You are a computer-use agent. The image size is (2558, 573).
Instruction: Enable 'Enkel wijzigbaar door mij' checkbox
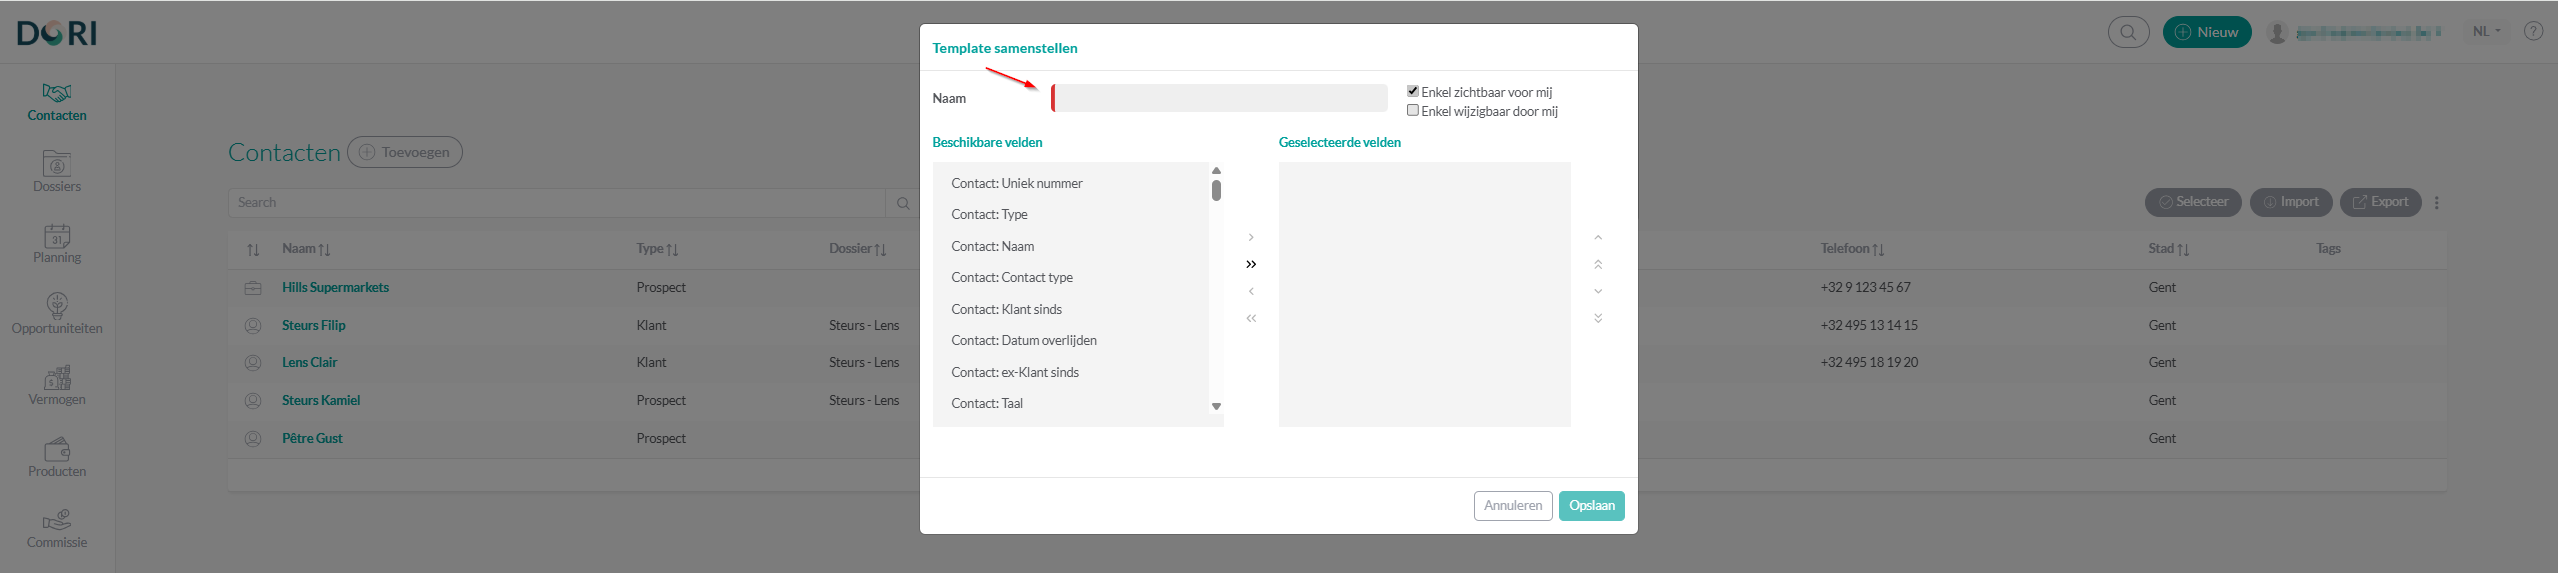1413,110
